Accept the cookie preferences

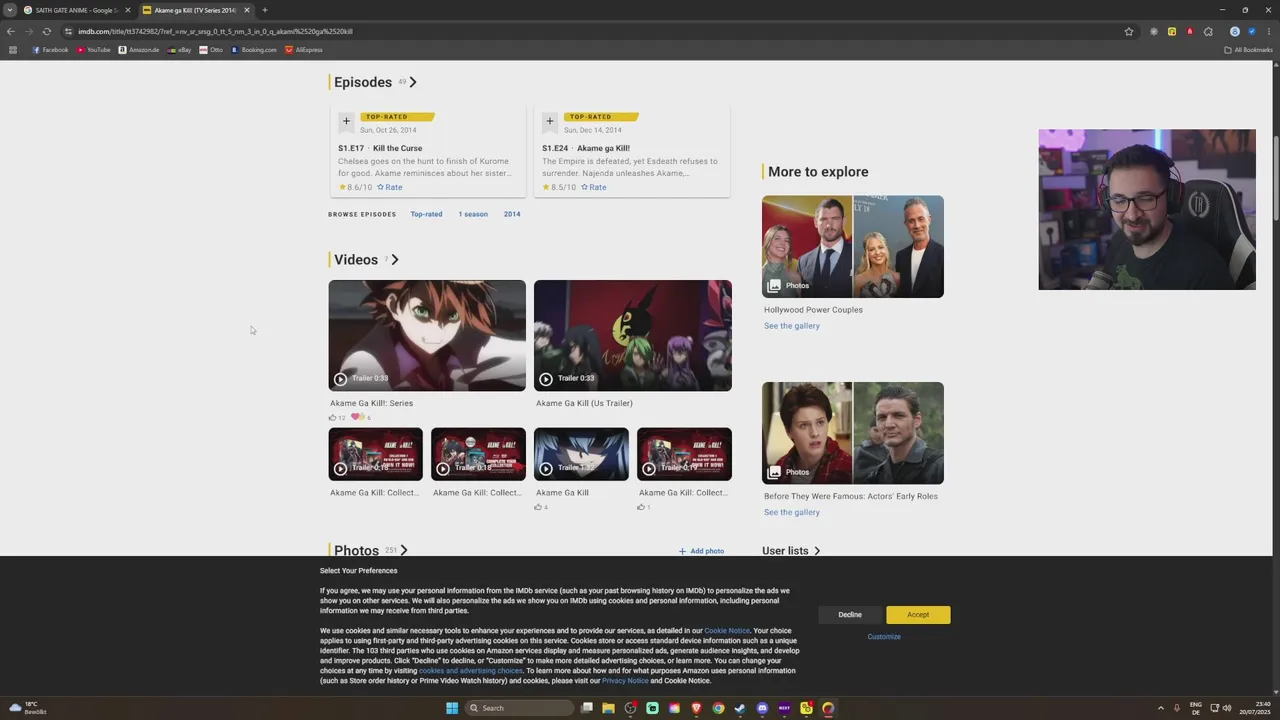918,615
